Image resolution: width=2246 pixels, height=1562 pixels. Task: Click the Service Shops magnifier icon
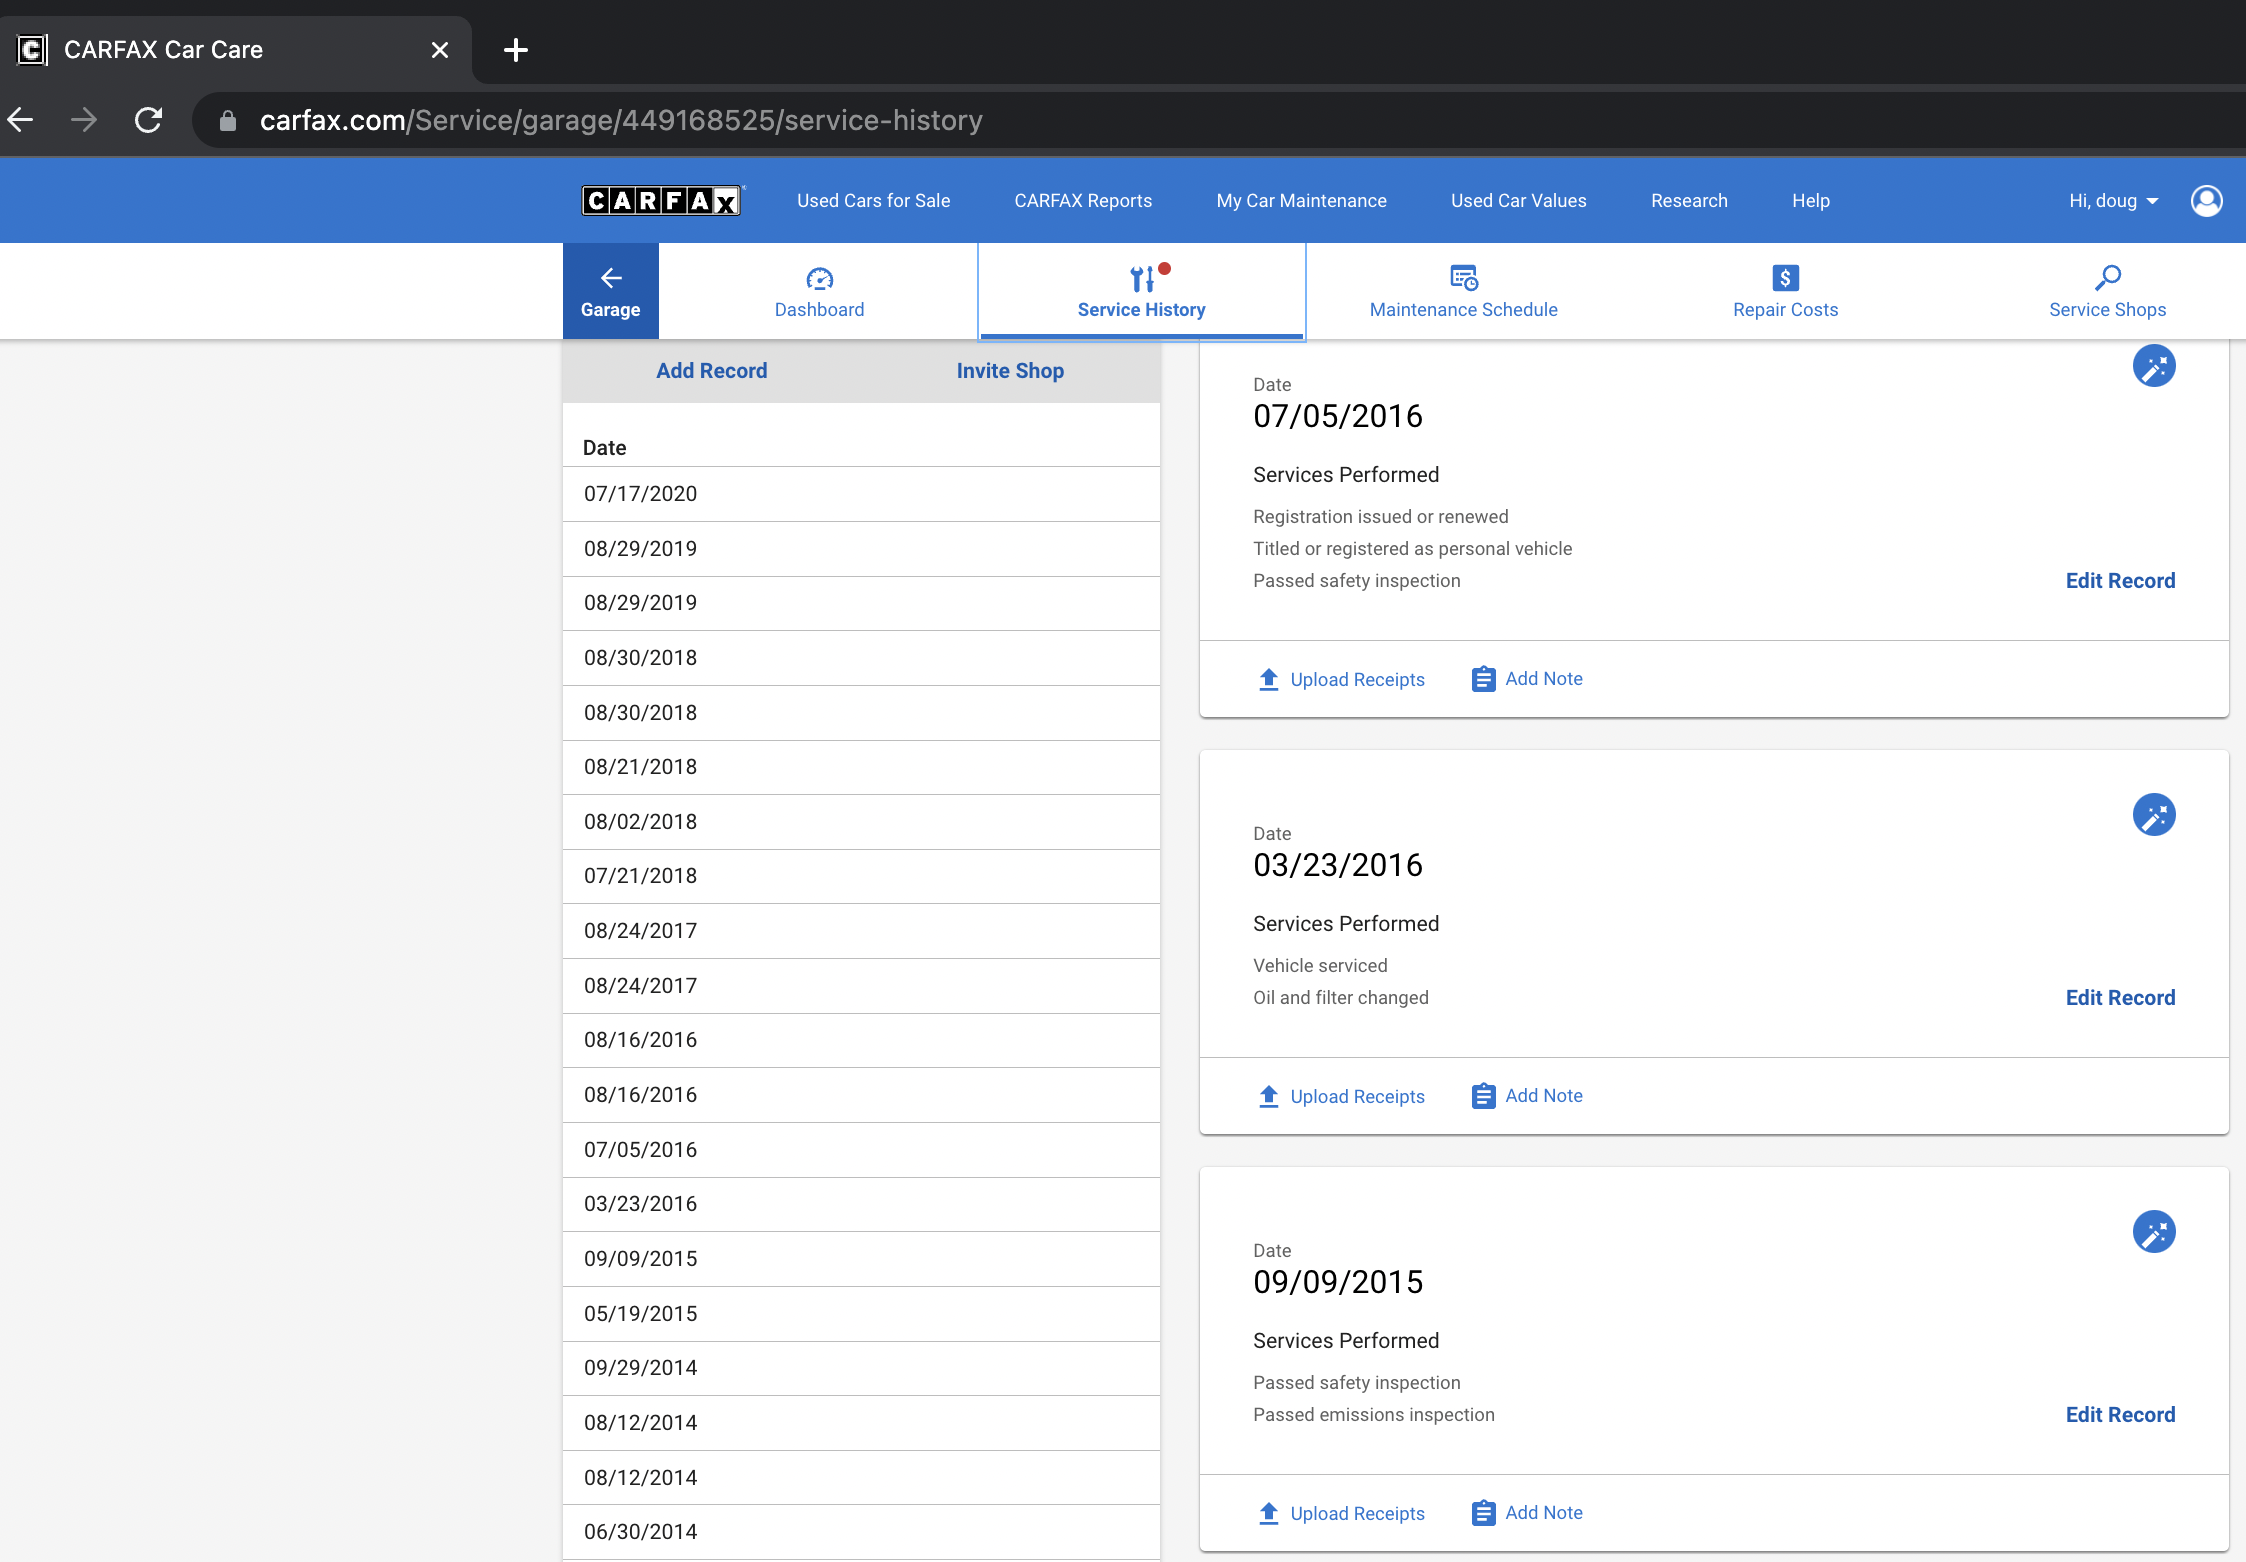coord(2108,278)
